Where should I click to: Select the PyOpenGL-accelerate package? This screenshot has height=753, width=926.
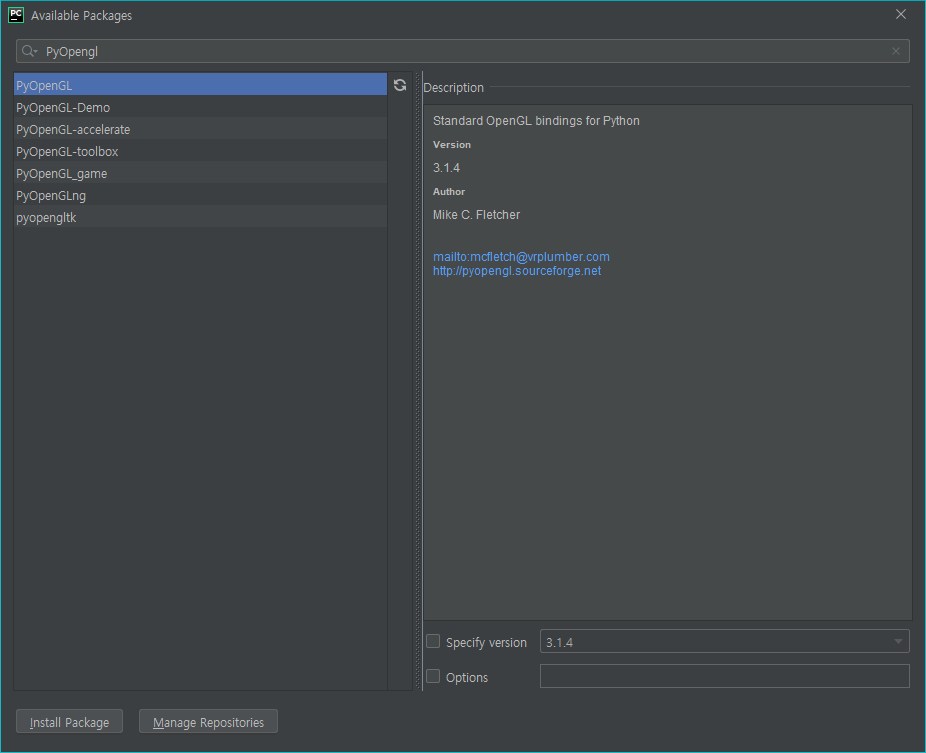pyautogui.click(x=200, y=129)
